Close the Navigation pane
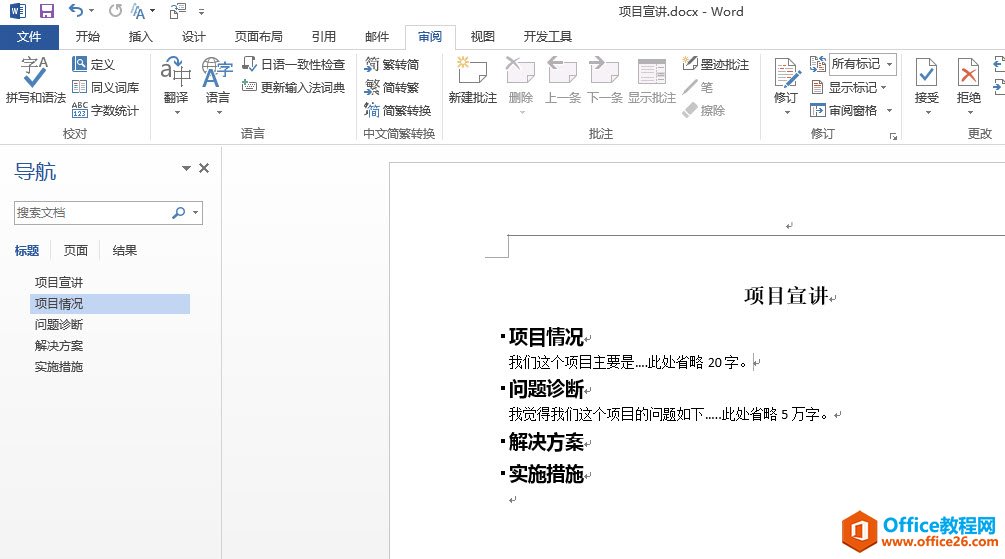This screenshot has width=1005, height=559. tap(204, 168)
